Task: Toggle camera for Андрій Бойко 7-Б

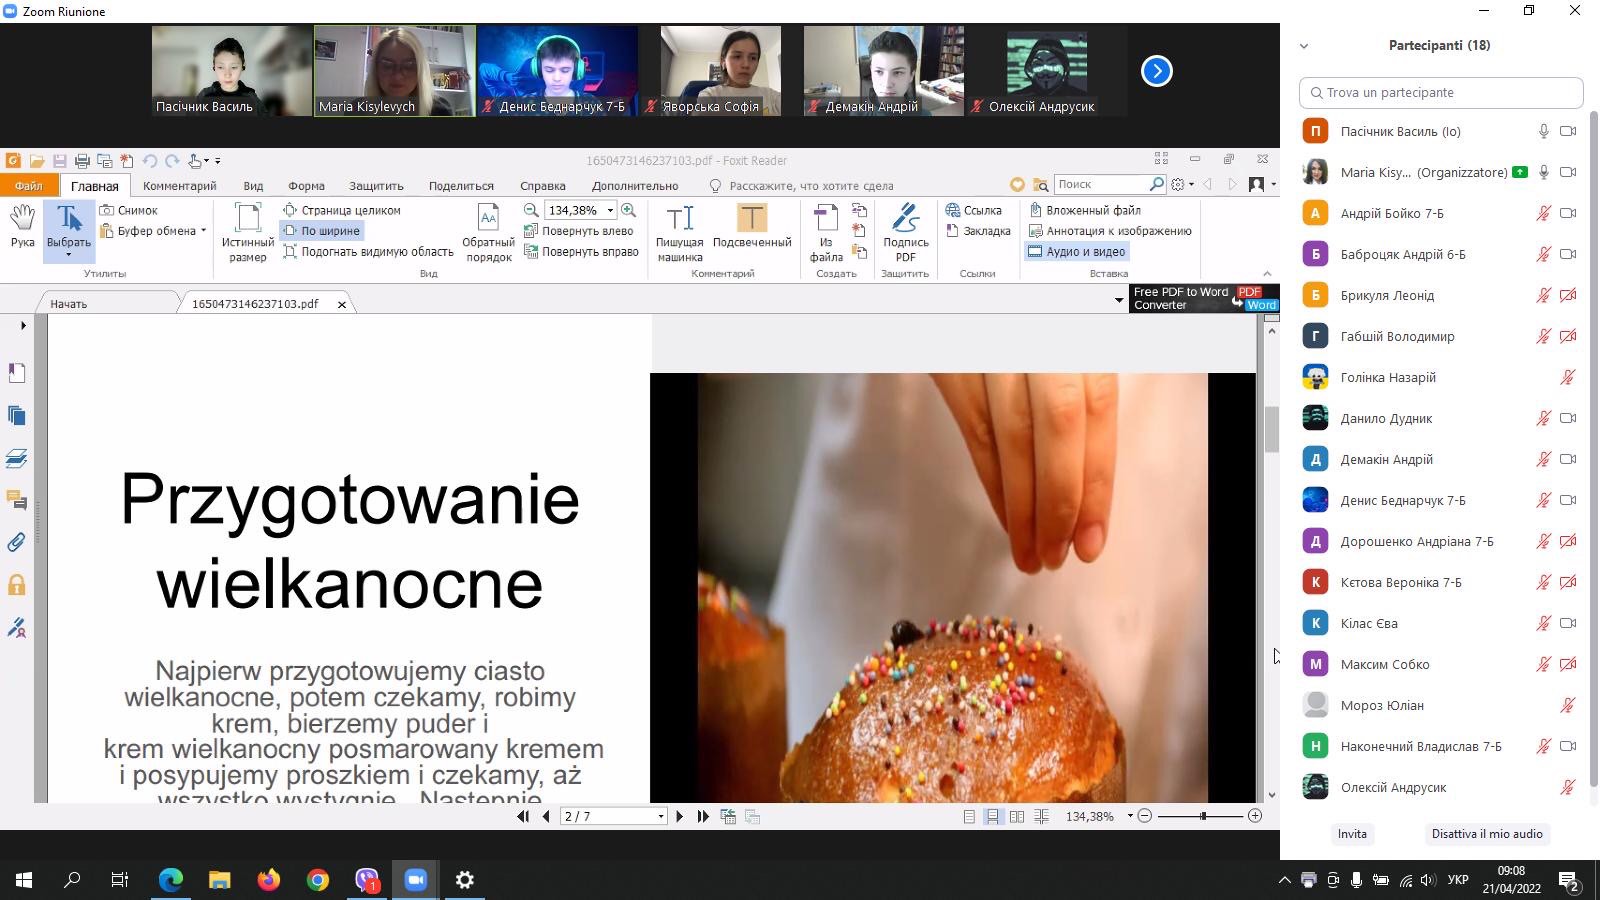Action: 1568,213
